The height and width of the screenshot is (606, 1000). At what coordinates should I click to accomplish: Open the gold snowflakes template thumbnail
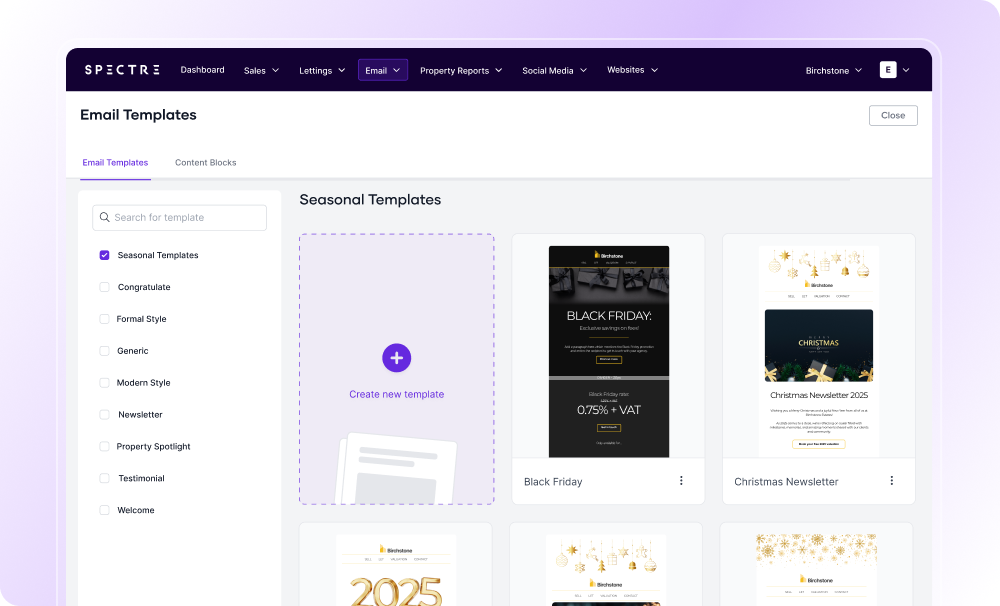(x=816, y=570)
